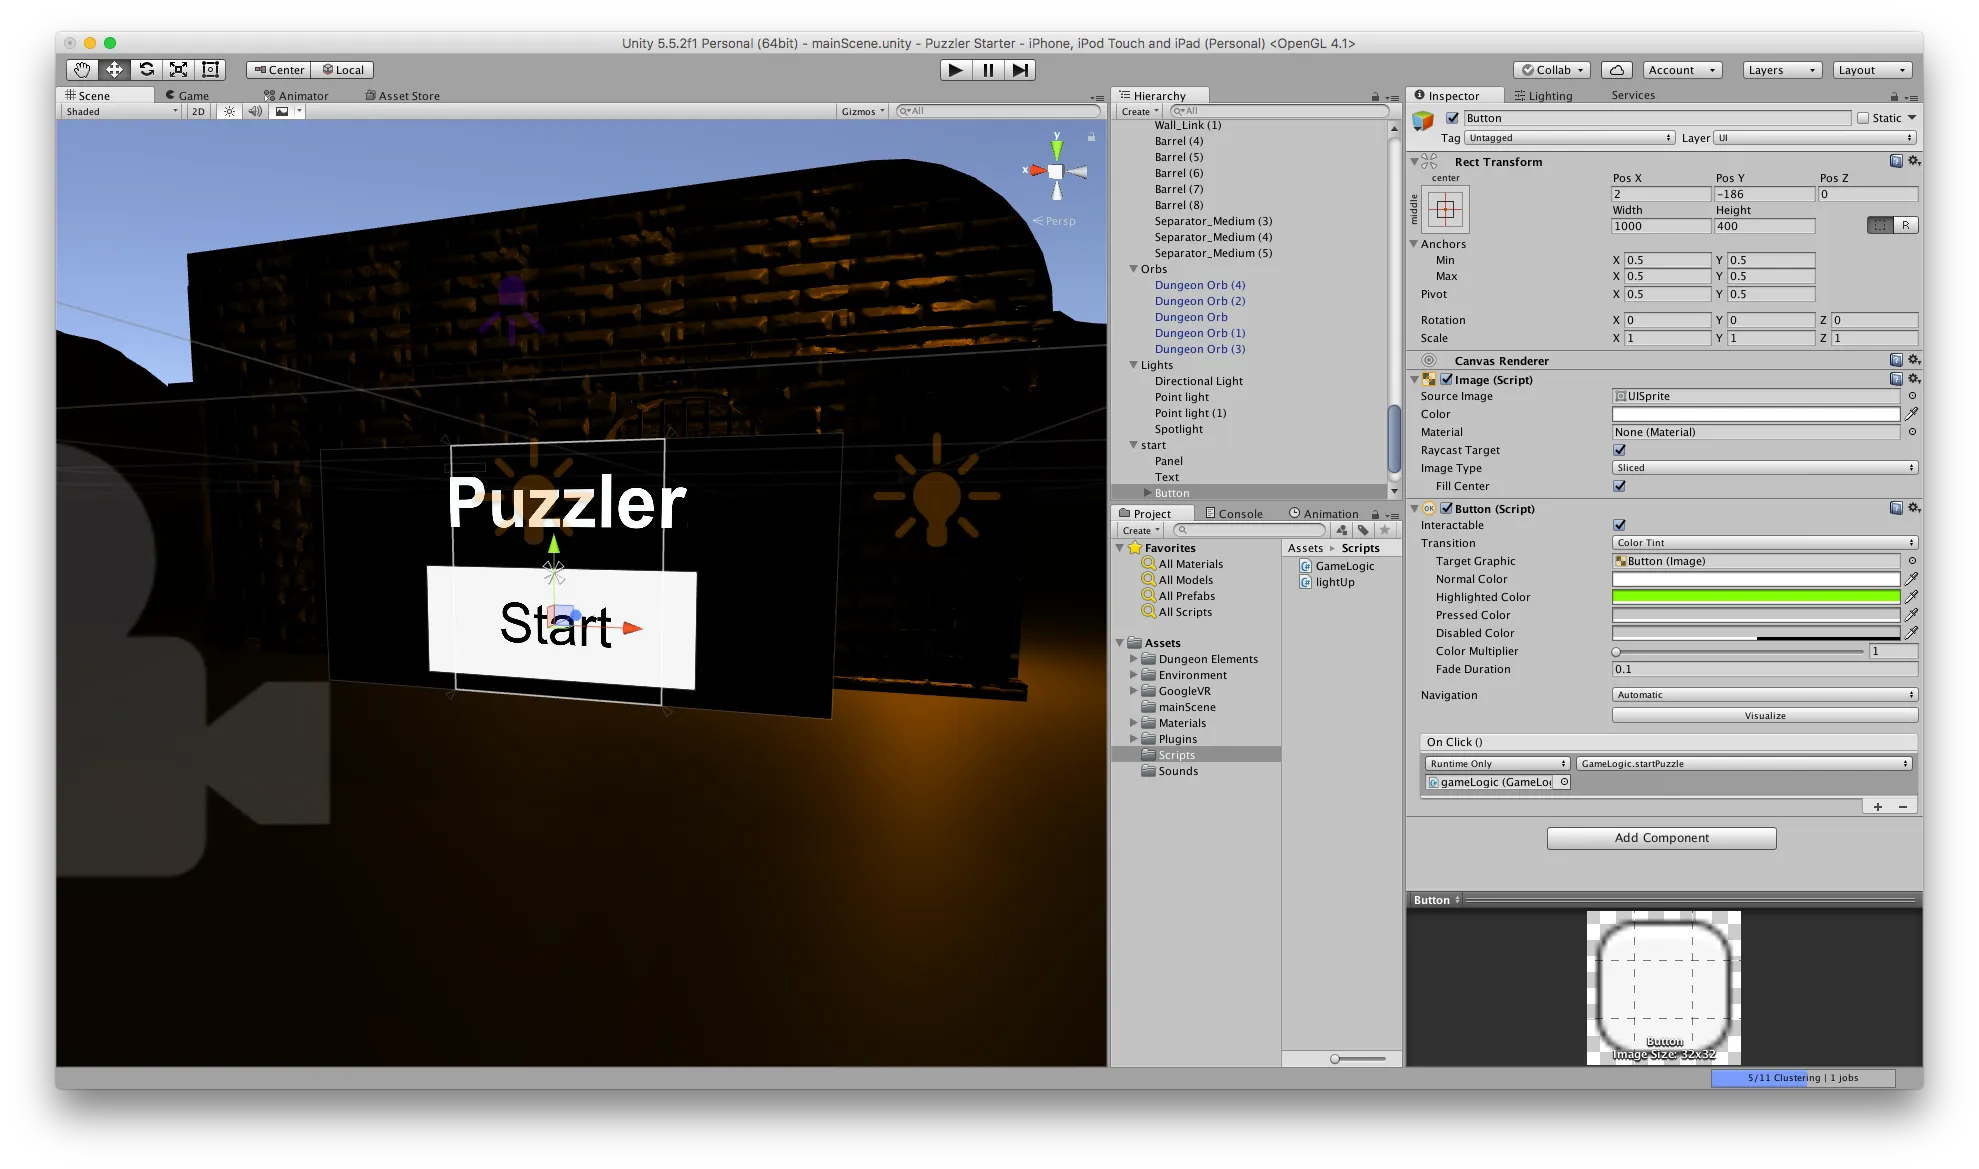Open the Layers dropdown
This screenshot has width=1979, height=1169.
[x=1782, y=70]
